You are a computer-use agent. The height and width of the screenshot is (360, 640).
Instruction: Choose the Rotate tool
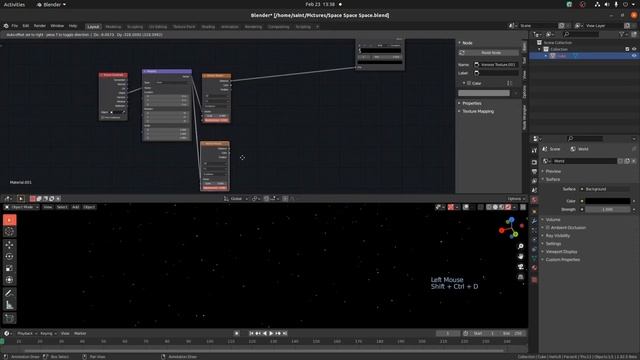click(9, 256)
